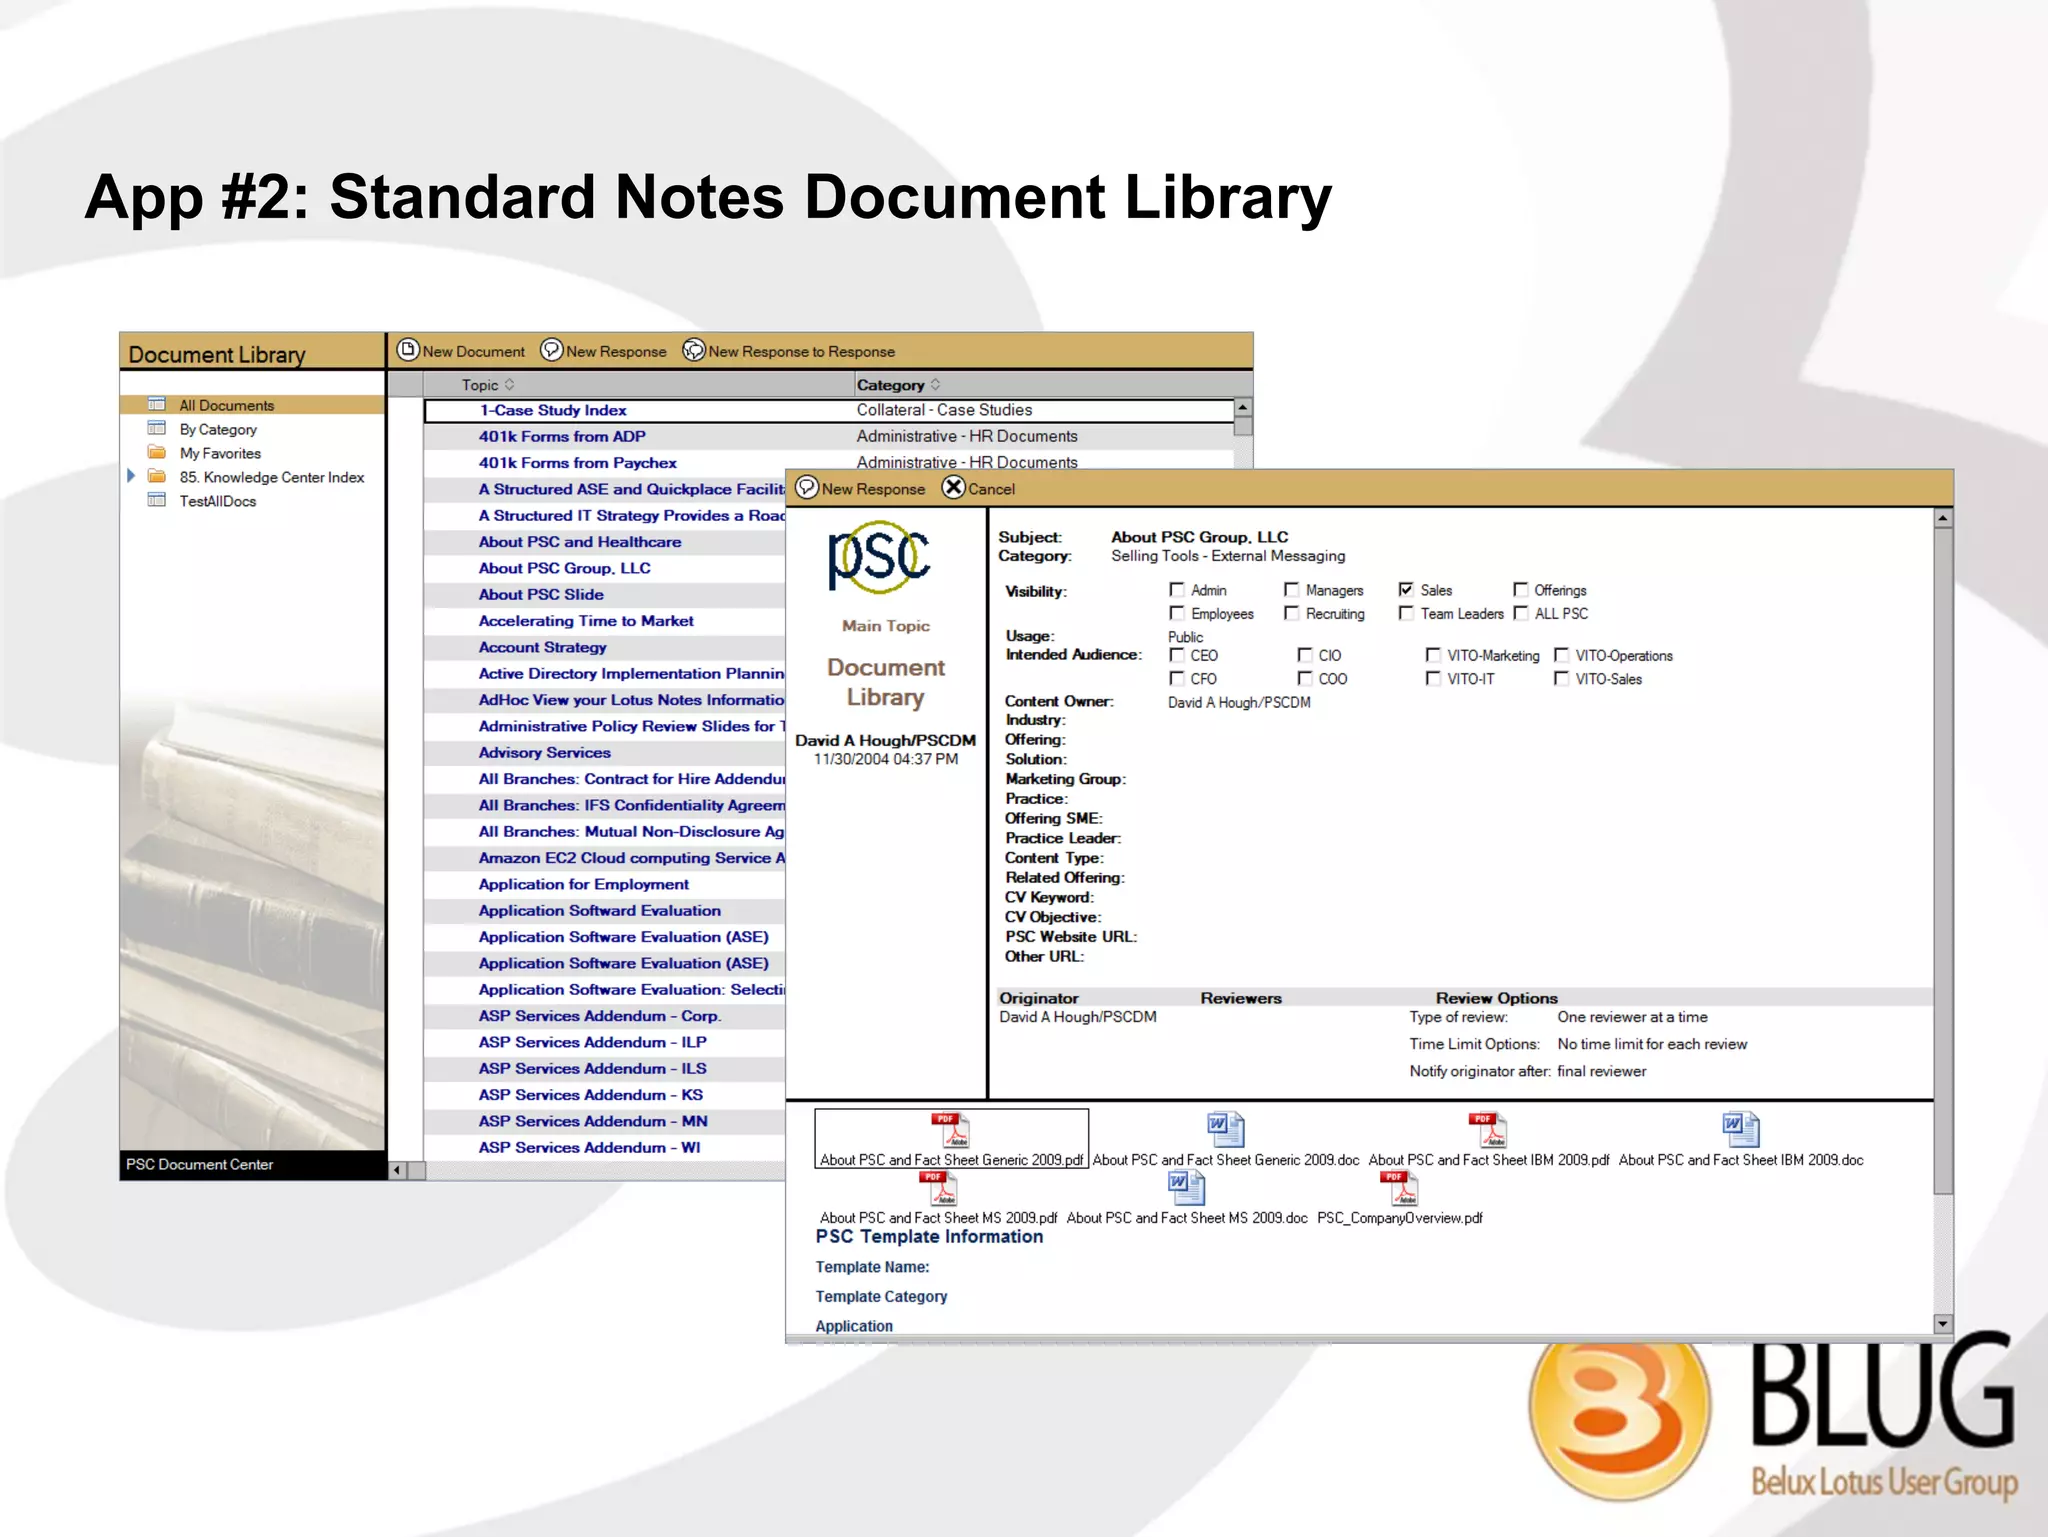Click the PSC logo in document window

coord(880,557)
